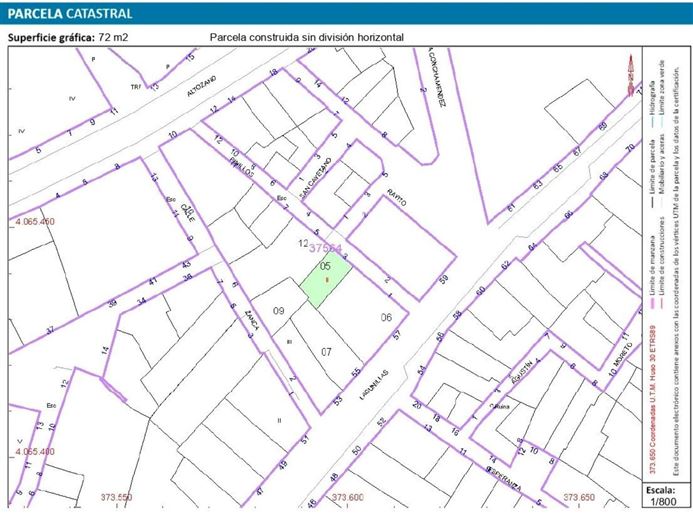The width and height of the screenshot is (693, 532).
Task: Click the Y coordinate label 4.065.400
Action: (x=35, y=452)
